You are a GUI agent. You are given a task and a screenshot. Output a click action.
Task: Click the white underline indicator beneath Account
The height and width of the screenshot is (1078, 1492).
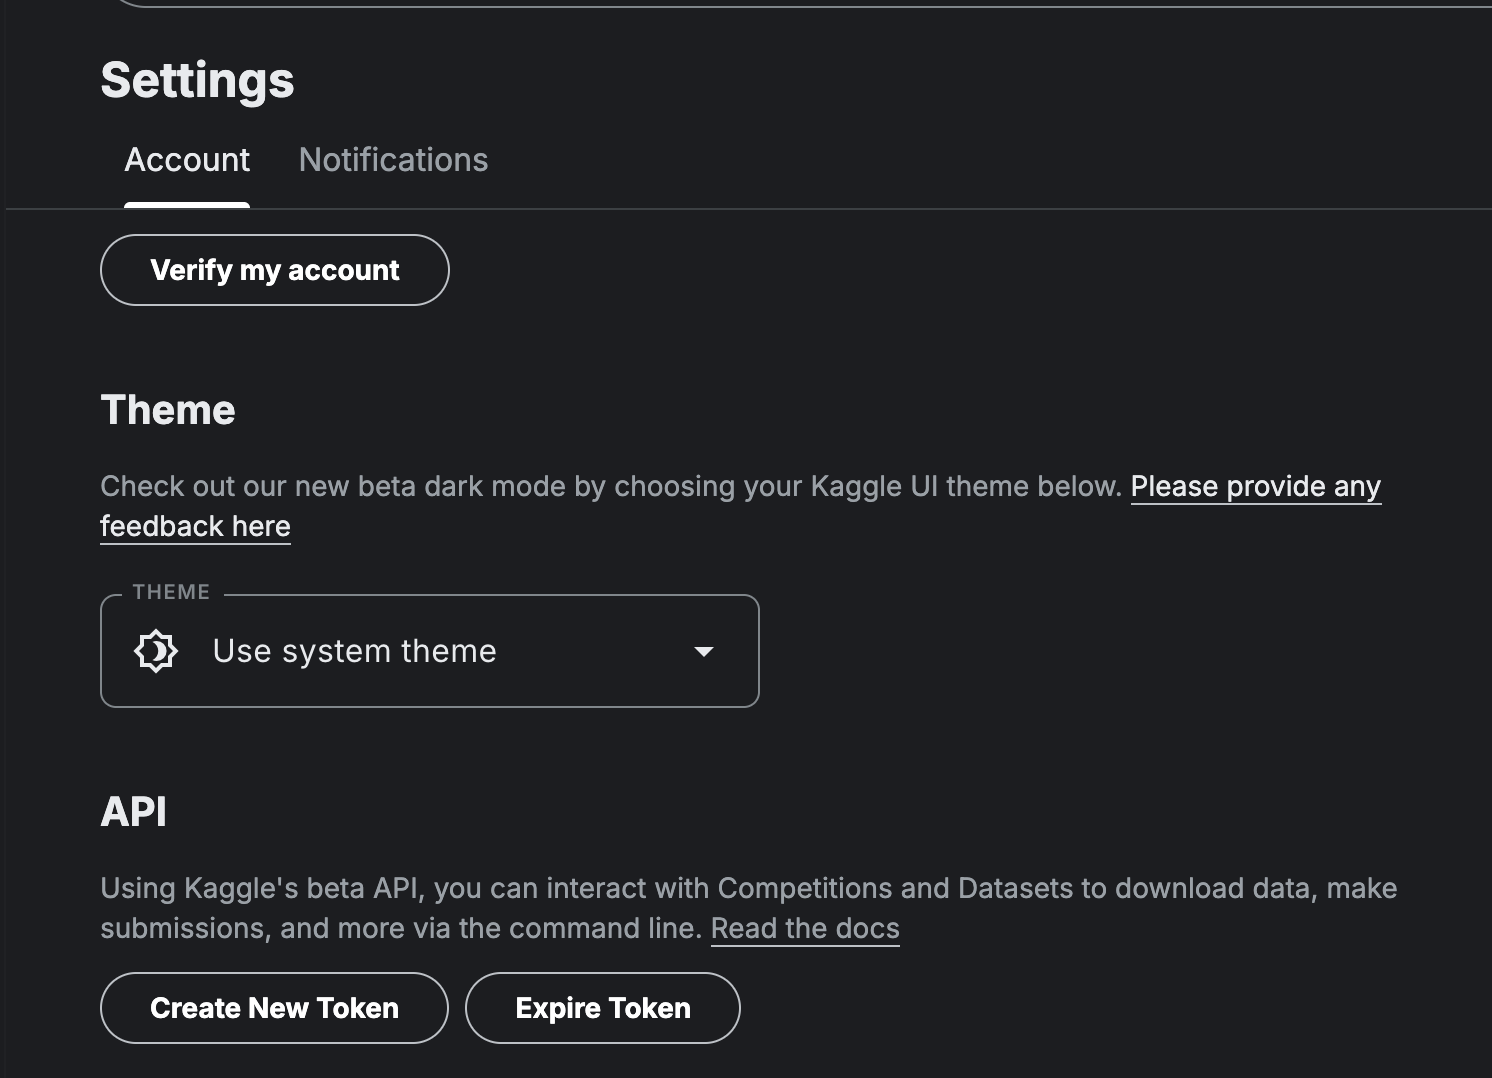(x=187, y=205)
